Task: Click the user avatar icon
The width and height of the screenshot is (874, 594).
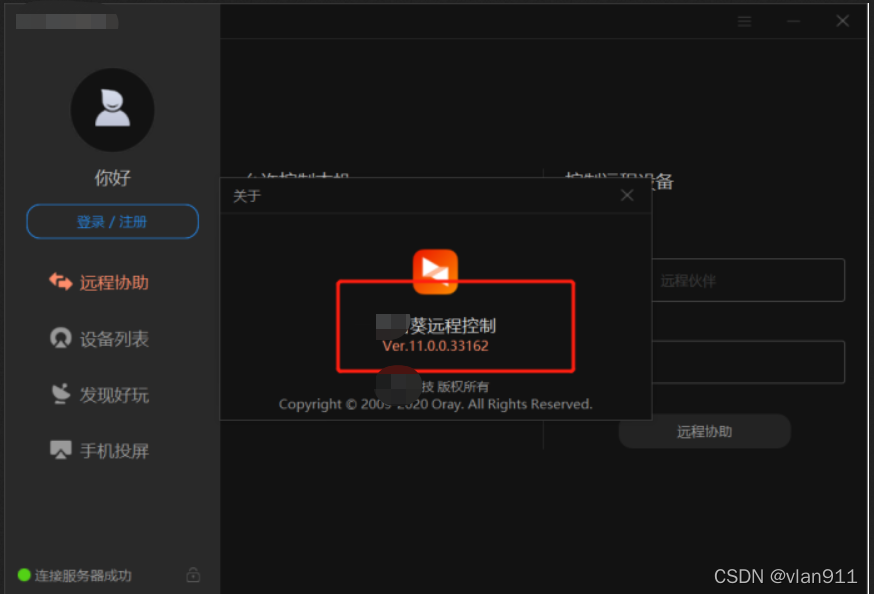Action: coord(113,110)
